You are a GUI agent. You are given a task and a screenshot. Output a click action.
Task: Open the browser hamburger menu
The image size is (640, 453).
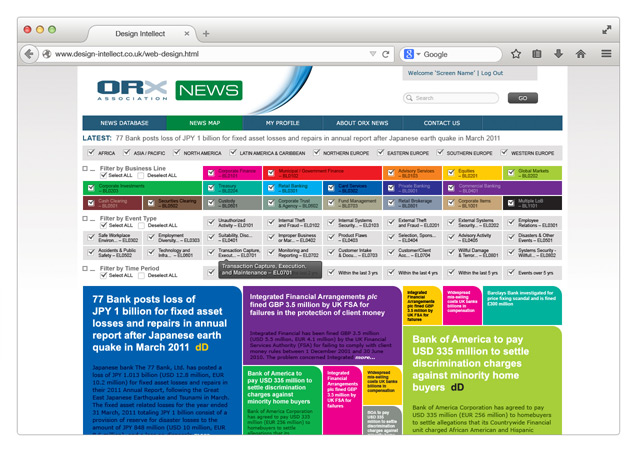[607, 54]
